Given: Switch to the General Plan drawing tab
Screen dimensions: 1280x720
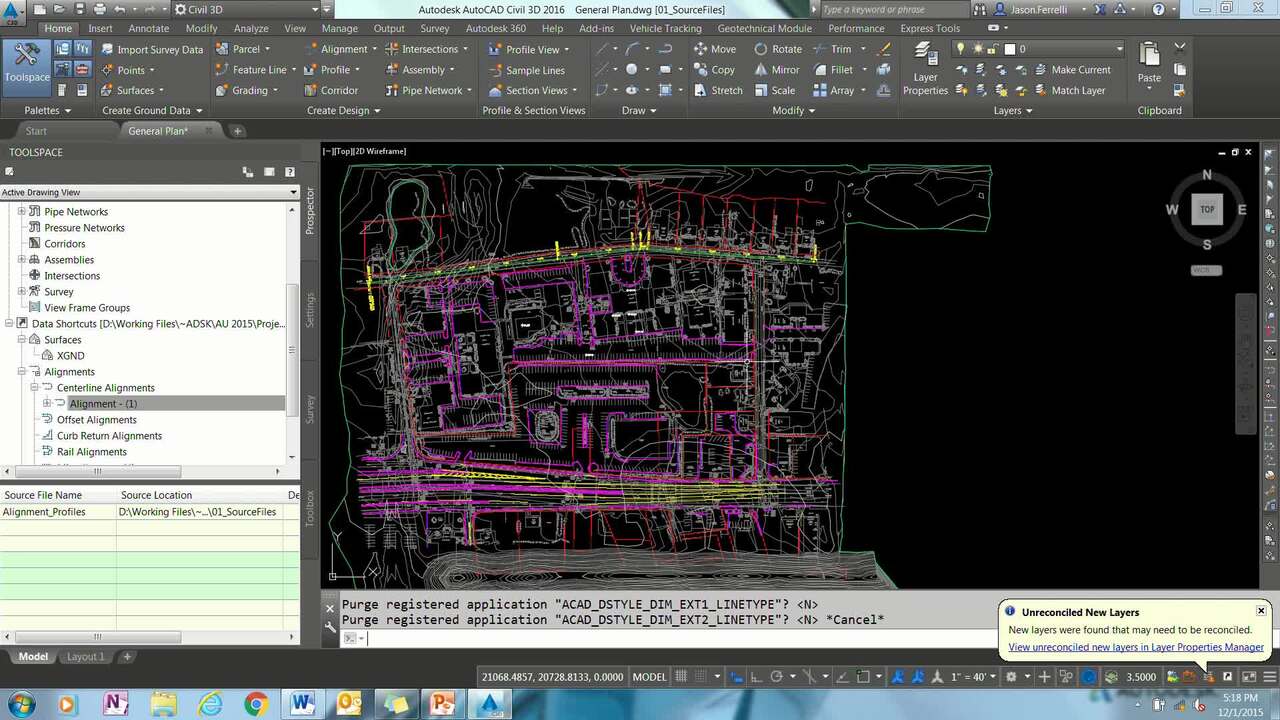Looking at the screenshot, I should point(158,131).
